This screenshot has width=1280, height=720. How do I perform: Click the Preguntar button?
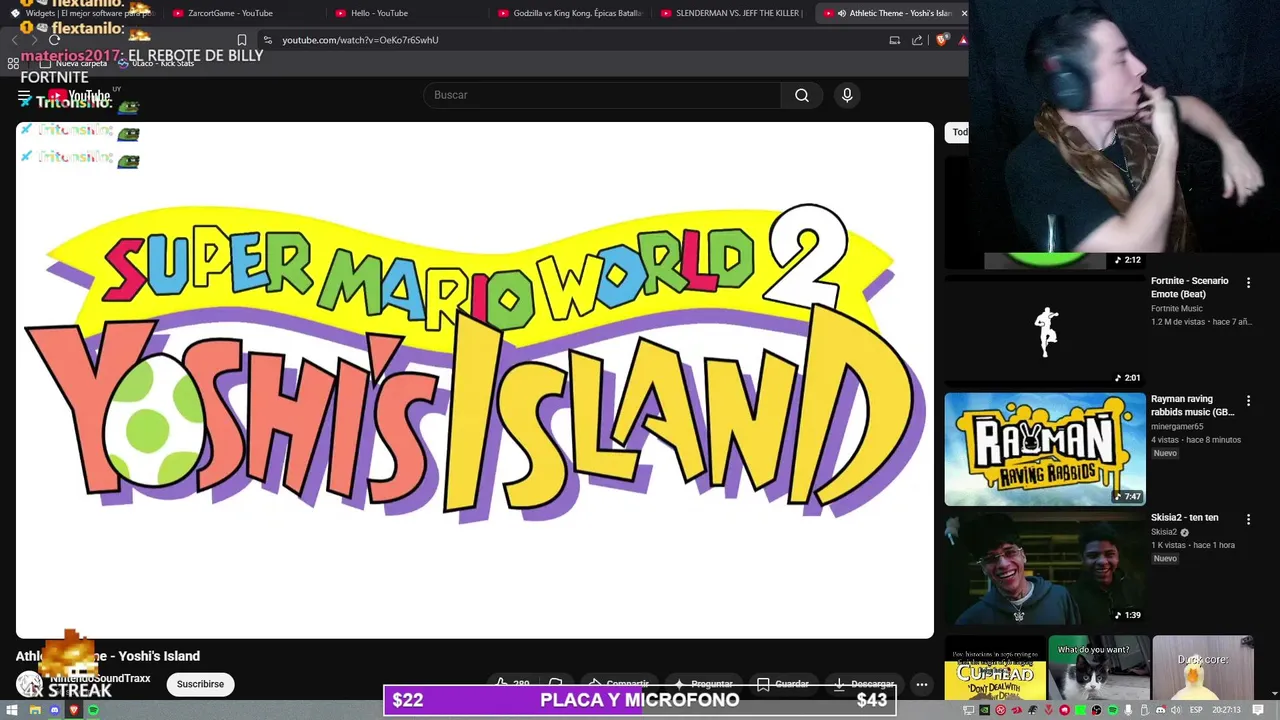[x=704, y=684]
